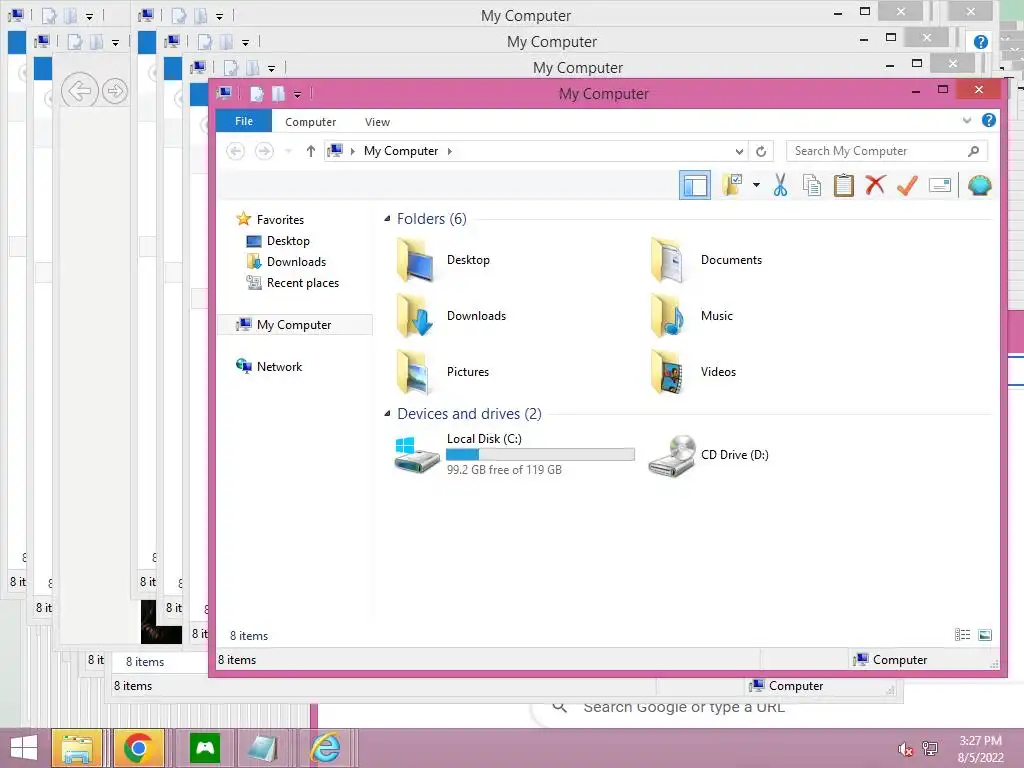
Task: Click the Help icon in the background window
Action: 980,42
